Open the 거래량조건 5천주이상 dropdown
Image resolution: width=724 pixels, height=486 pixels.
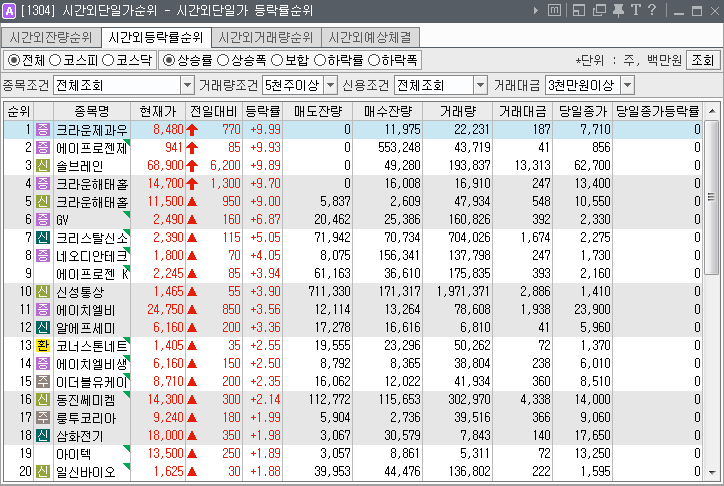[x=331, y=85]
